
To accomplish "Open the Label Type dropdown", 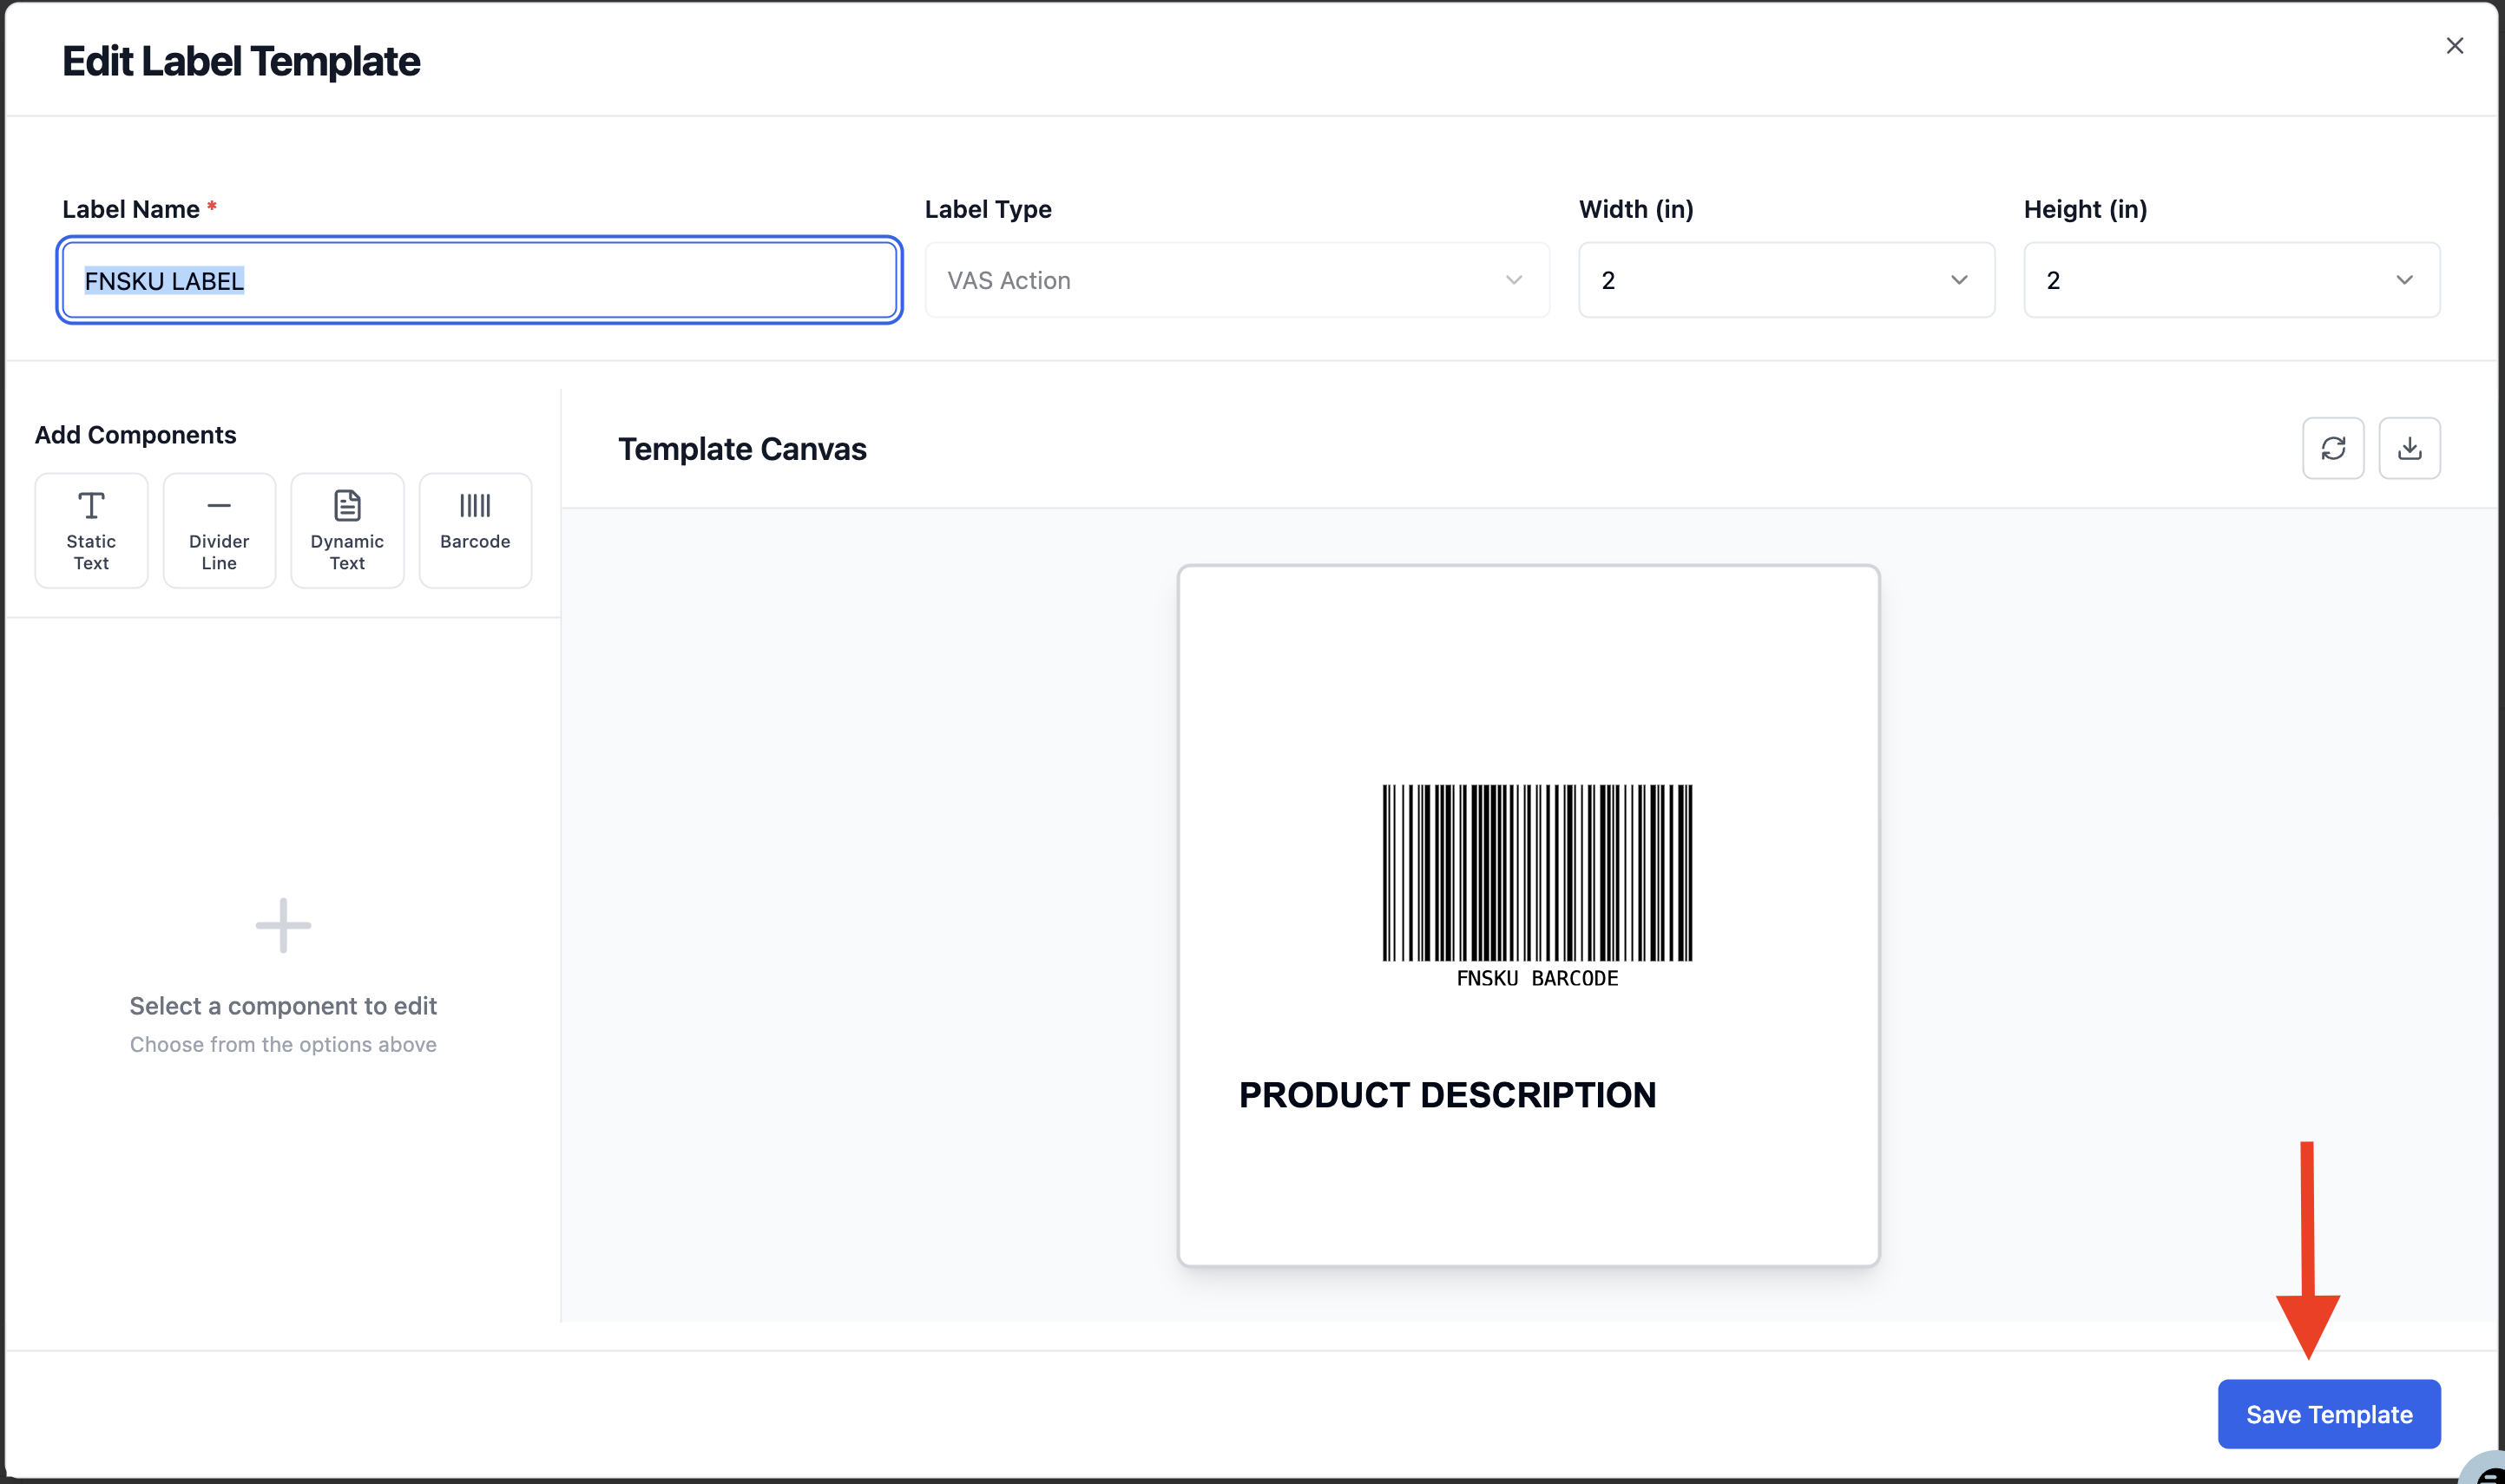I will (x=1236, y=280).
